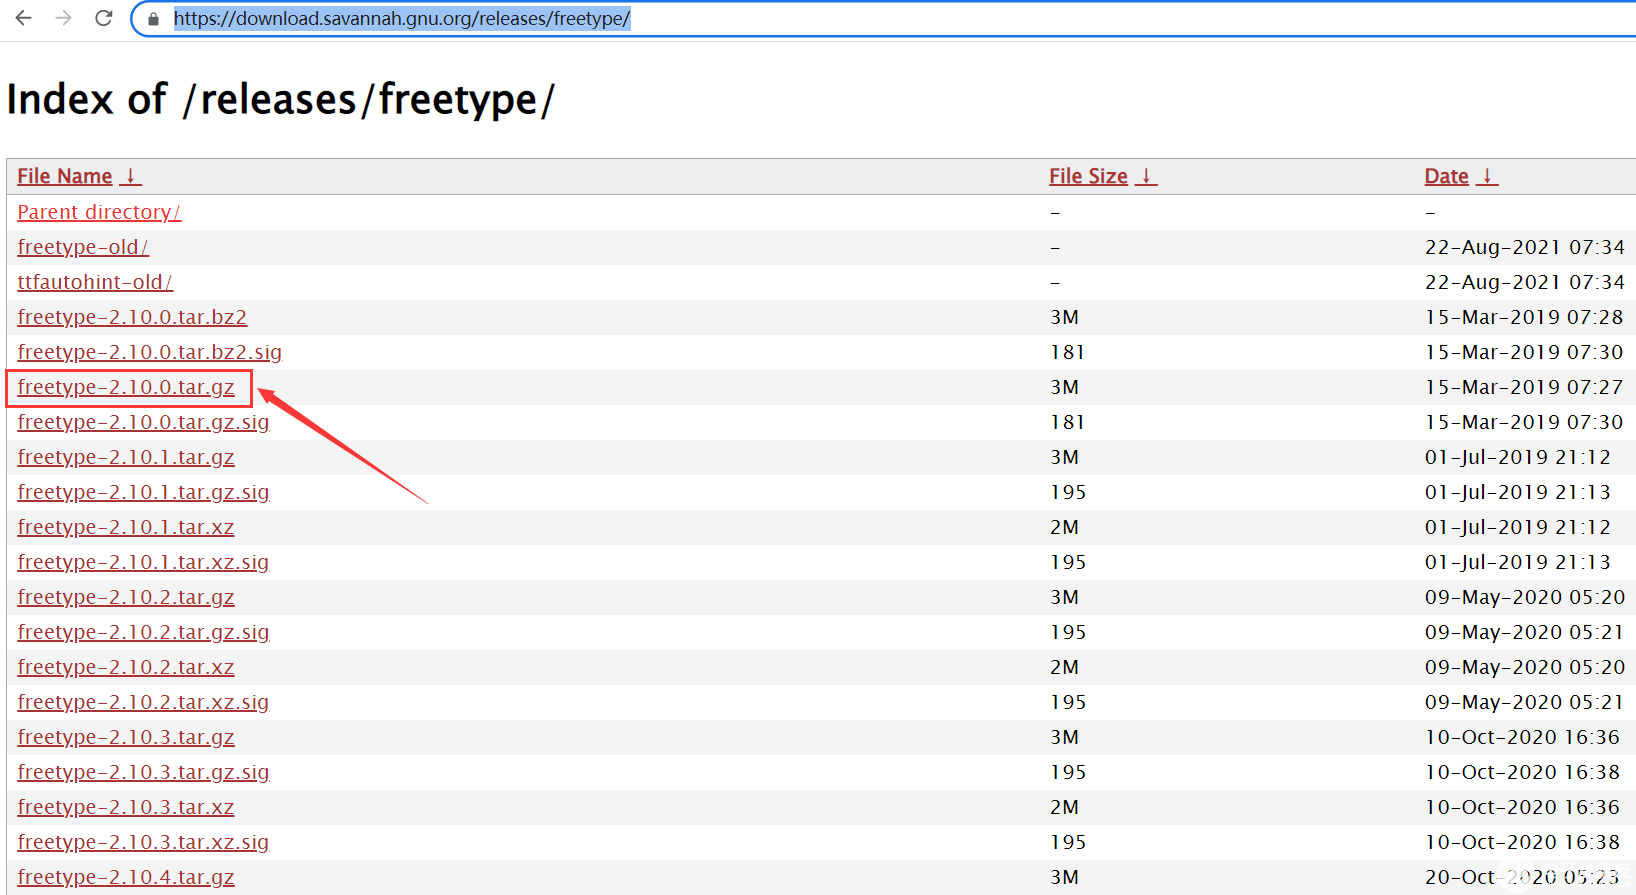Download freetype-2.10.1.tar.xz
This screenshot has width=1636, height=895.
point(126,527)
